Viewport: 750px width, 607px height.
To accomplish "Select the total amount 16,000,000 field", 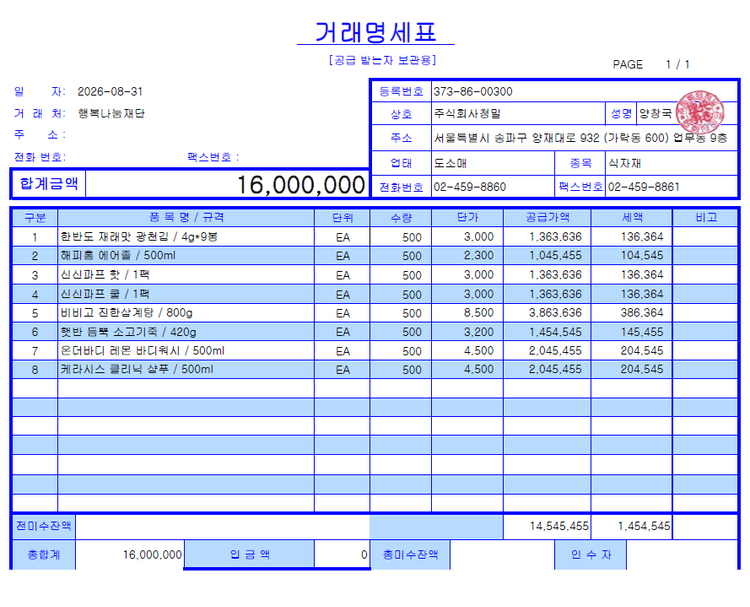I will click(x=227, y=184).
